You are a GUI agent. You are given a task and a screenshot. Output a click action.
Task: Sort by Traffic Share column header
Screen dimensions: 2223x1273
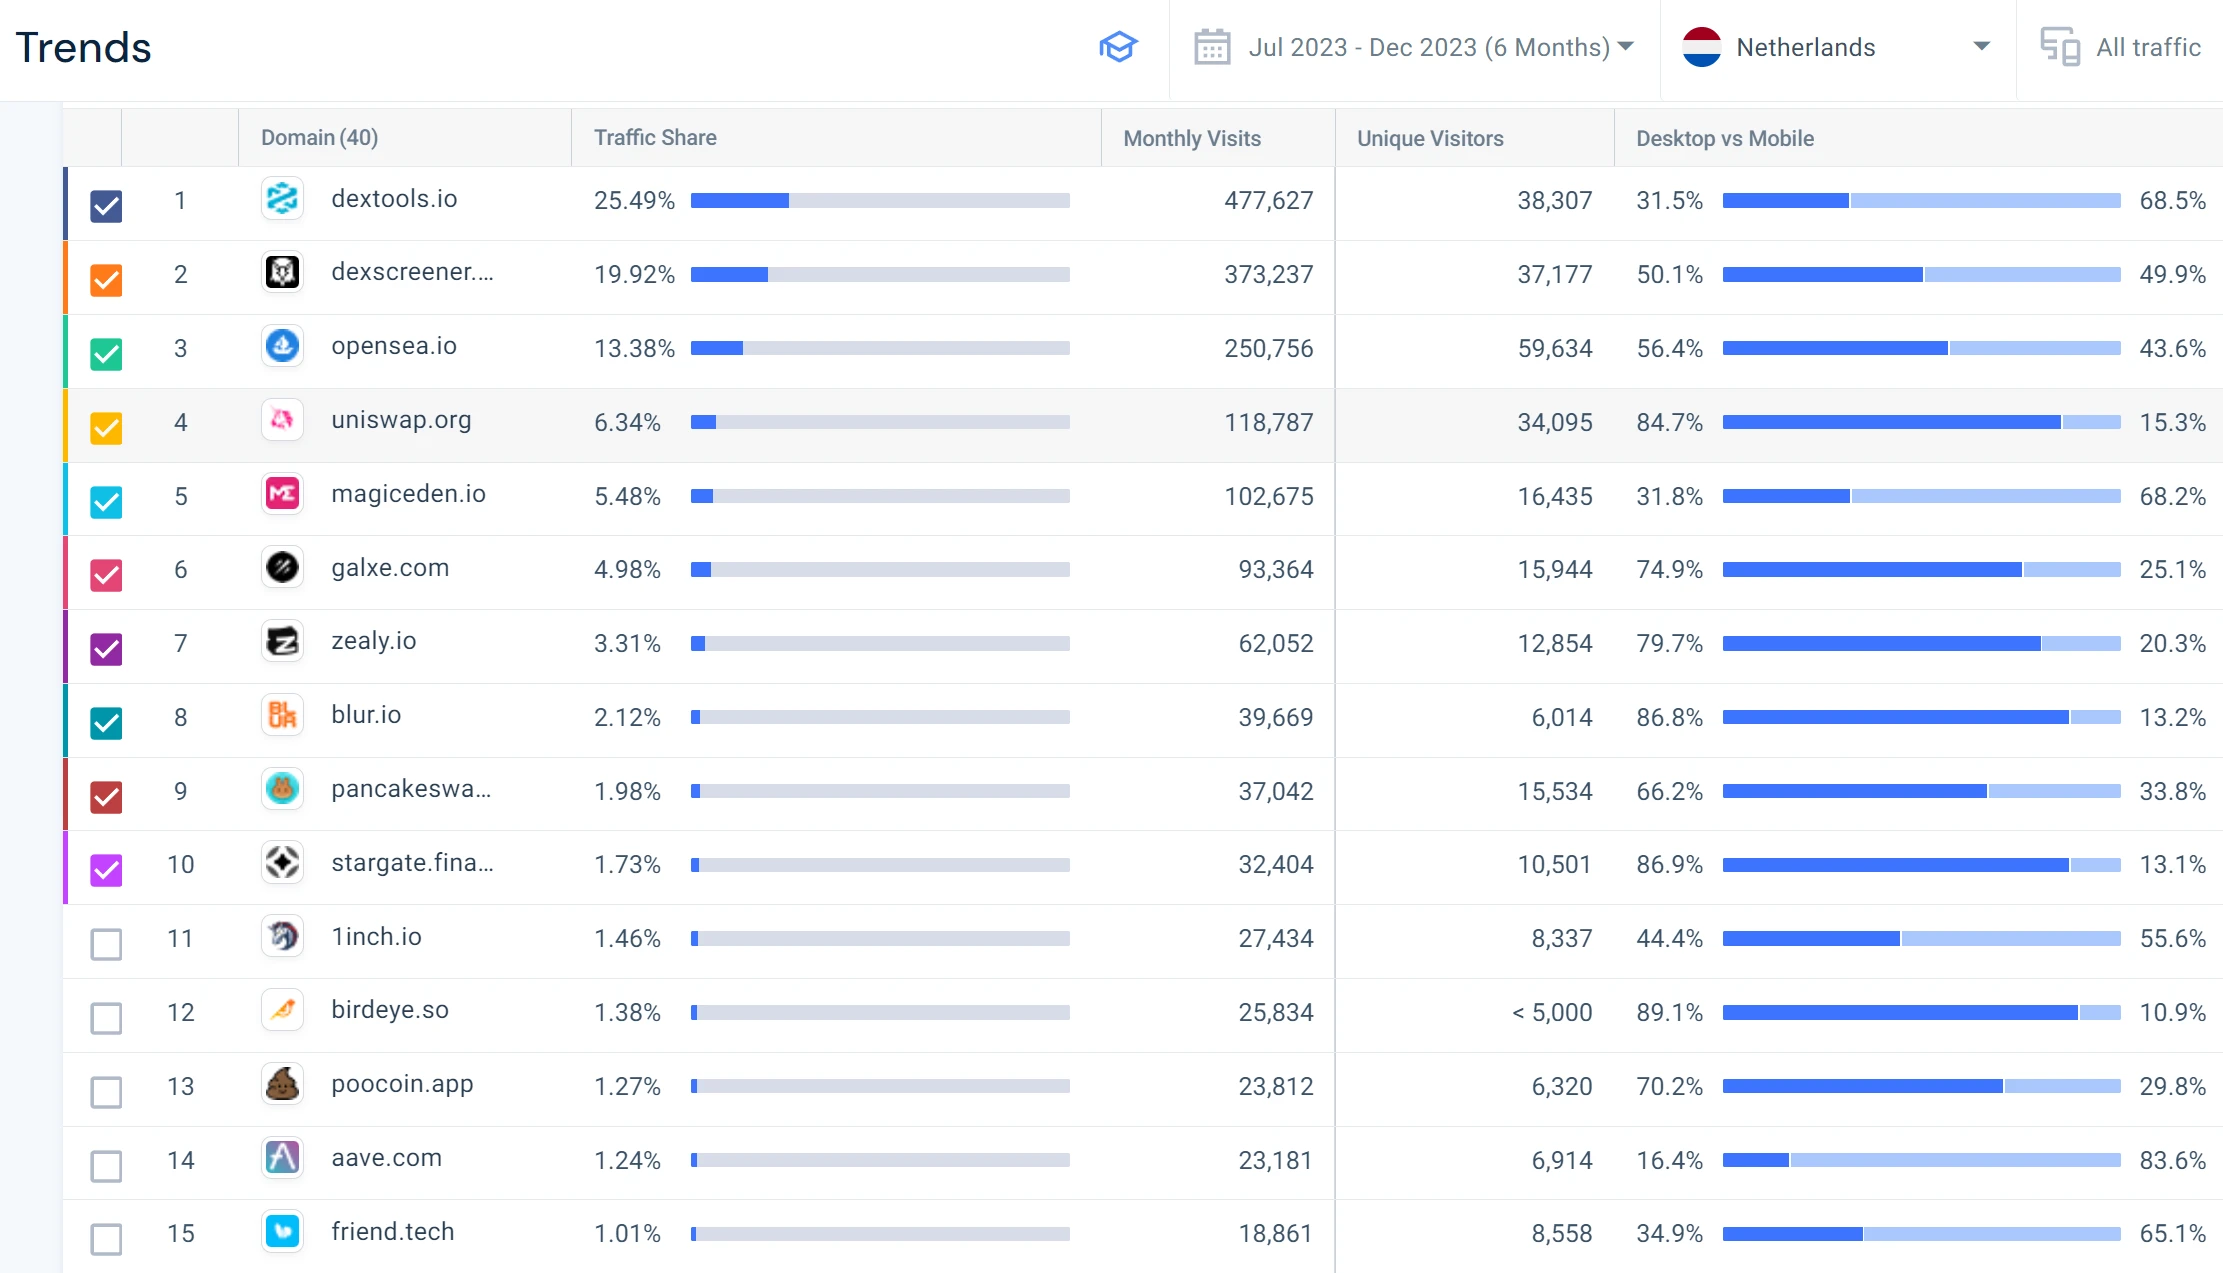pos(655,138)
